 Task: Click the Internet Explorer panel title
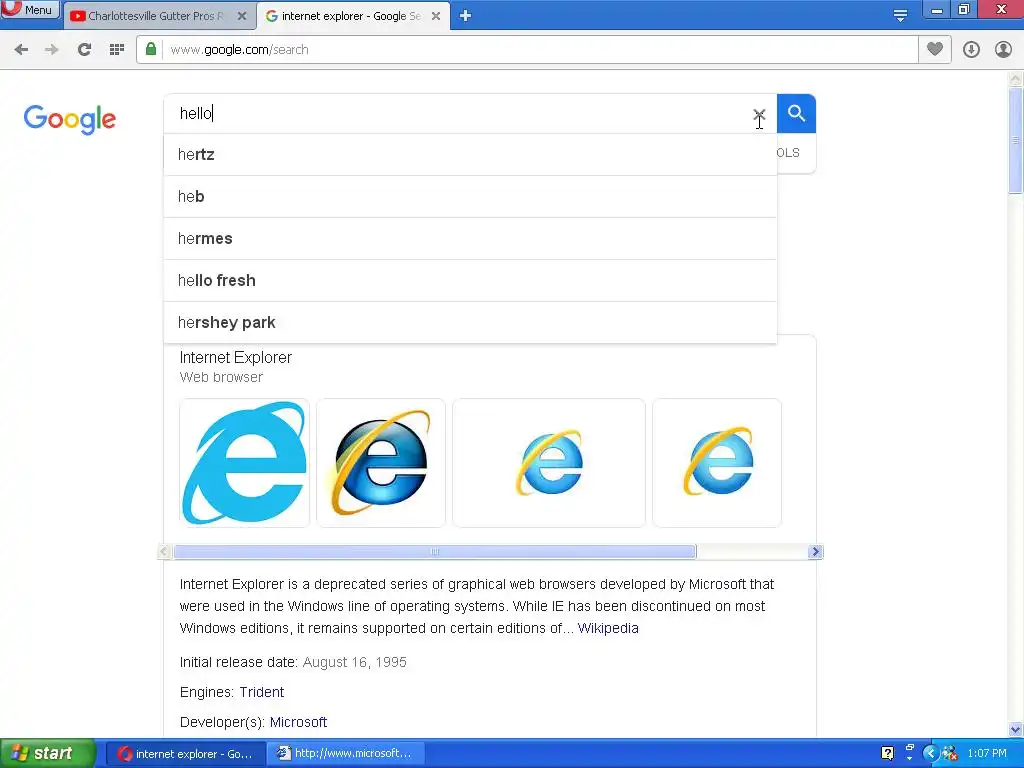(x=236, y=358)
